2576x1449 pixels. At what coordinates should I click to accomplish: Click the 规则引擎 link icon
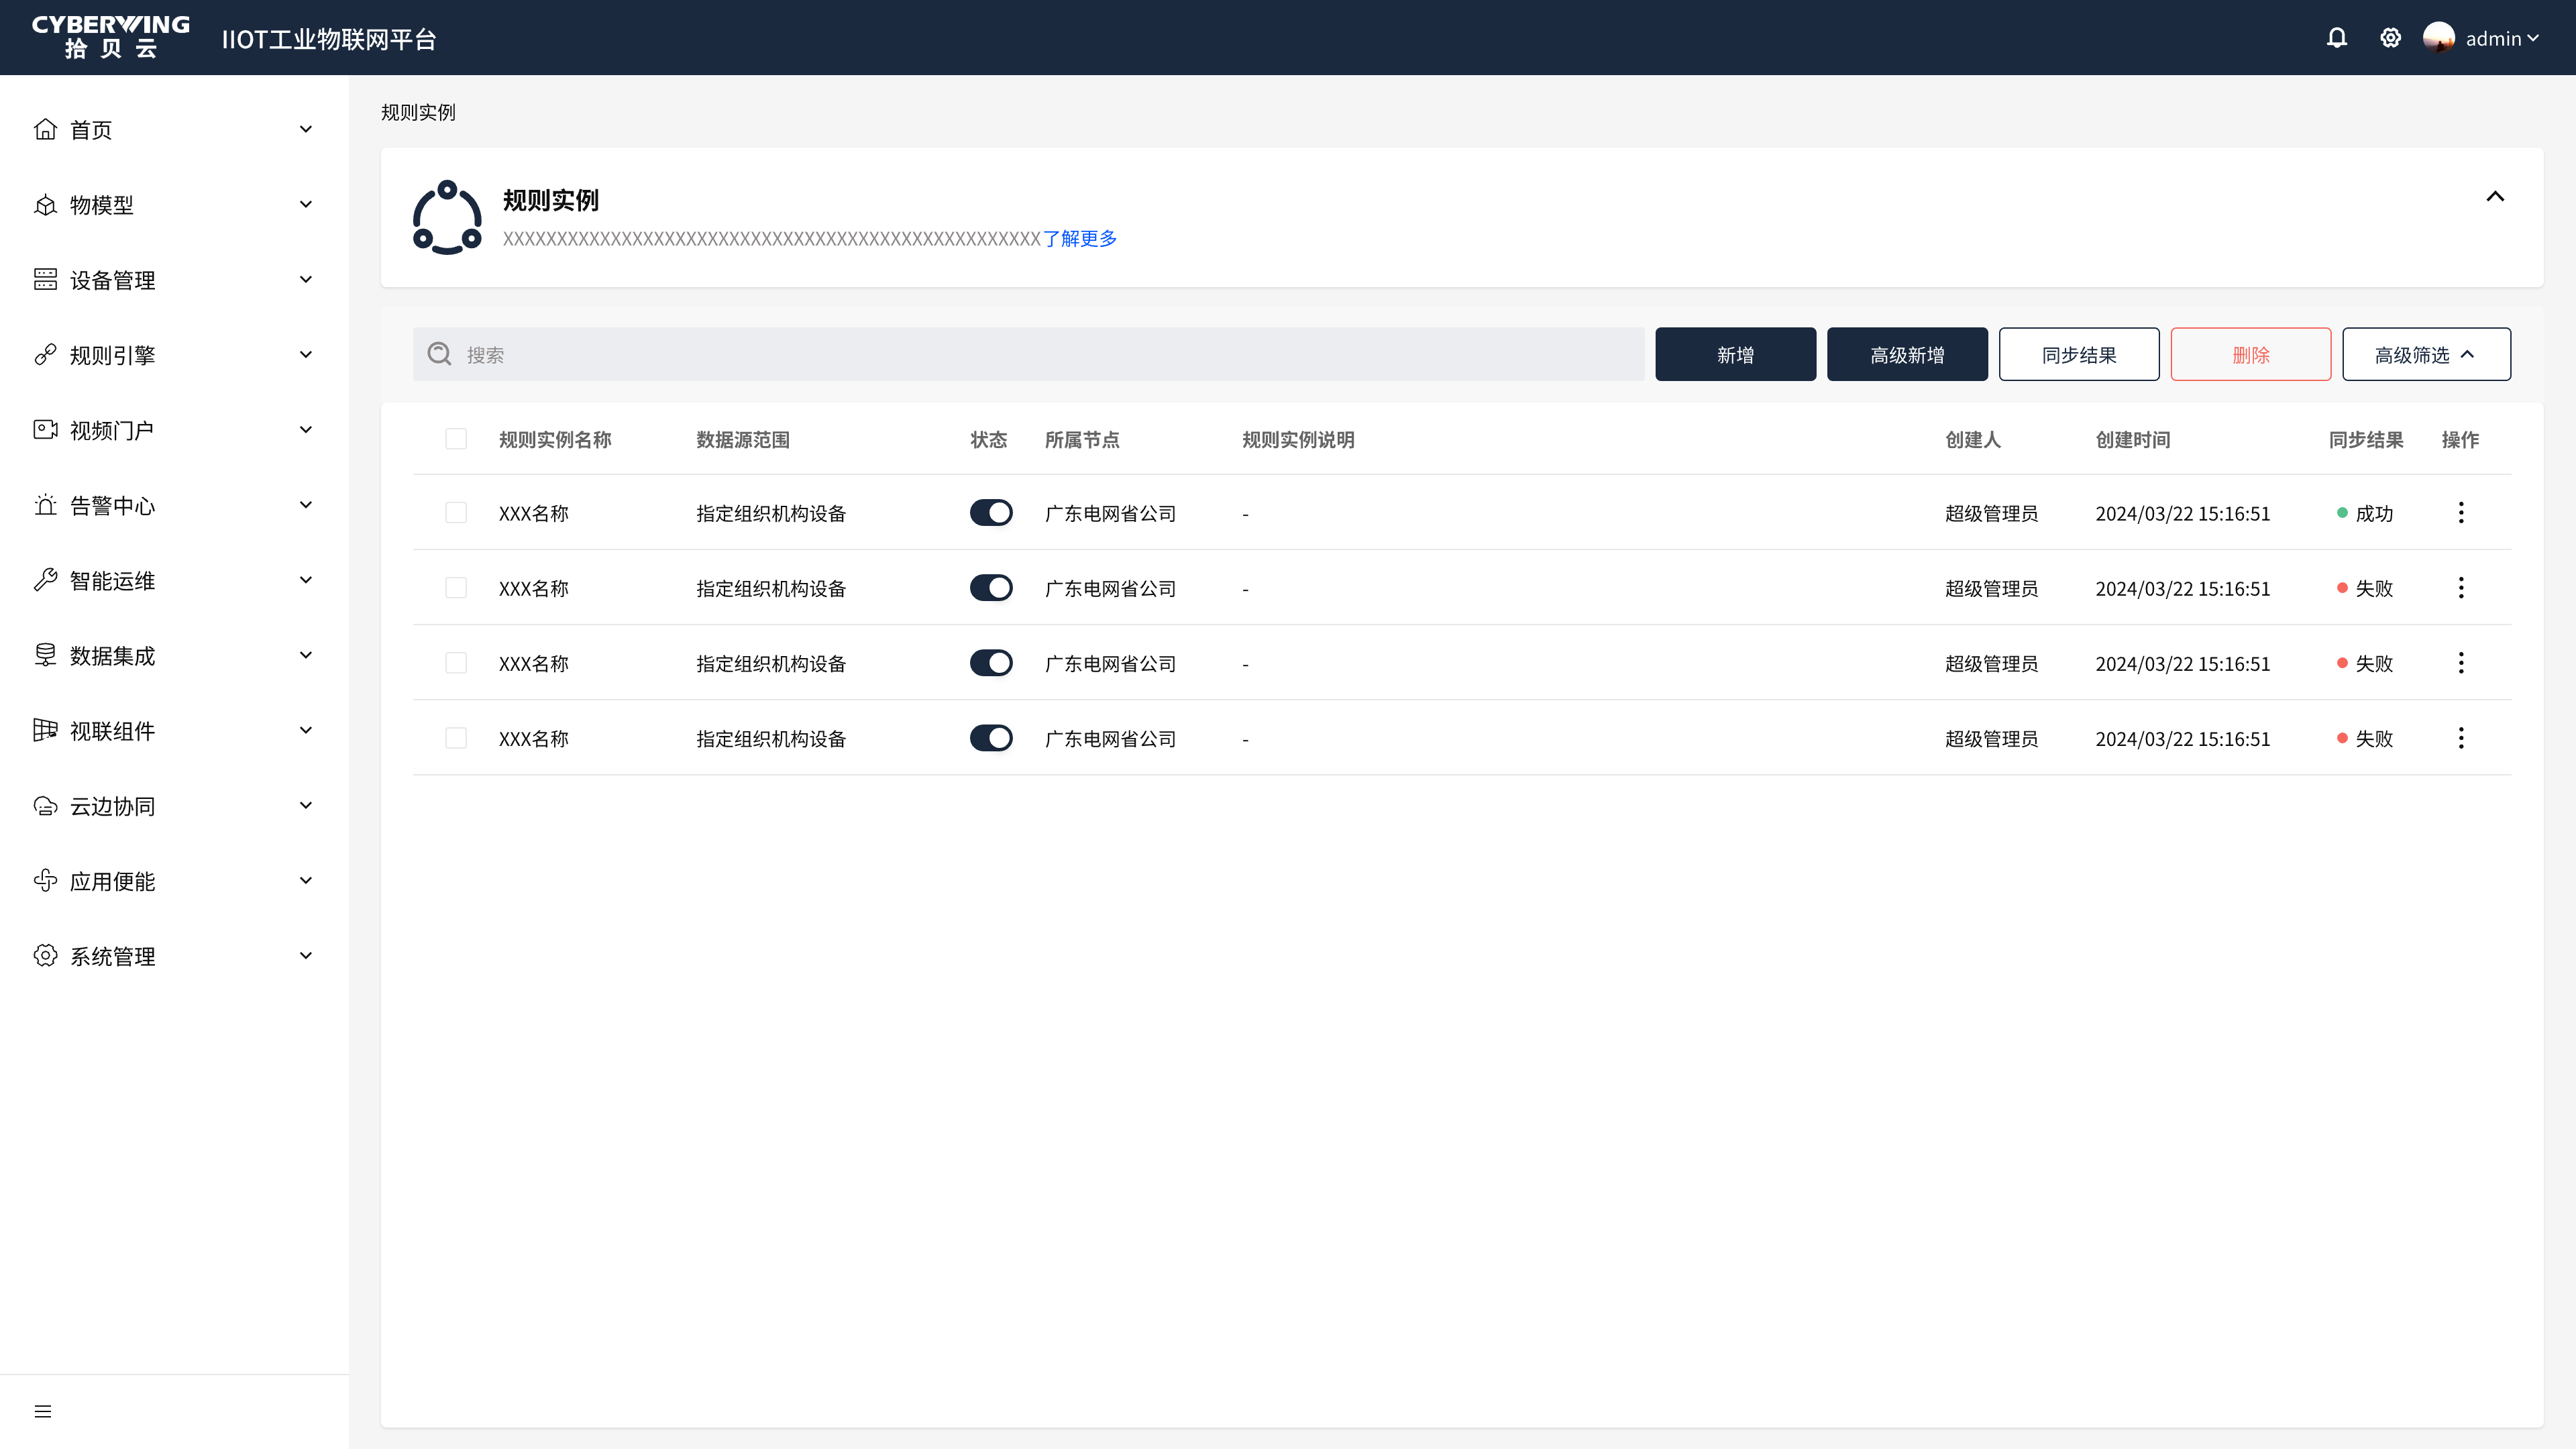pos(45,355)
